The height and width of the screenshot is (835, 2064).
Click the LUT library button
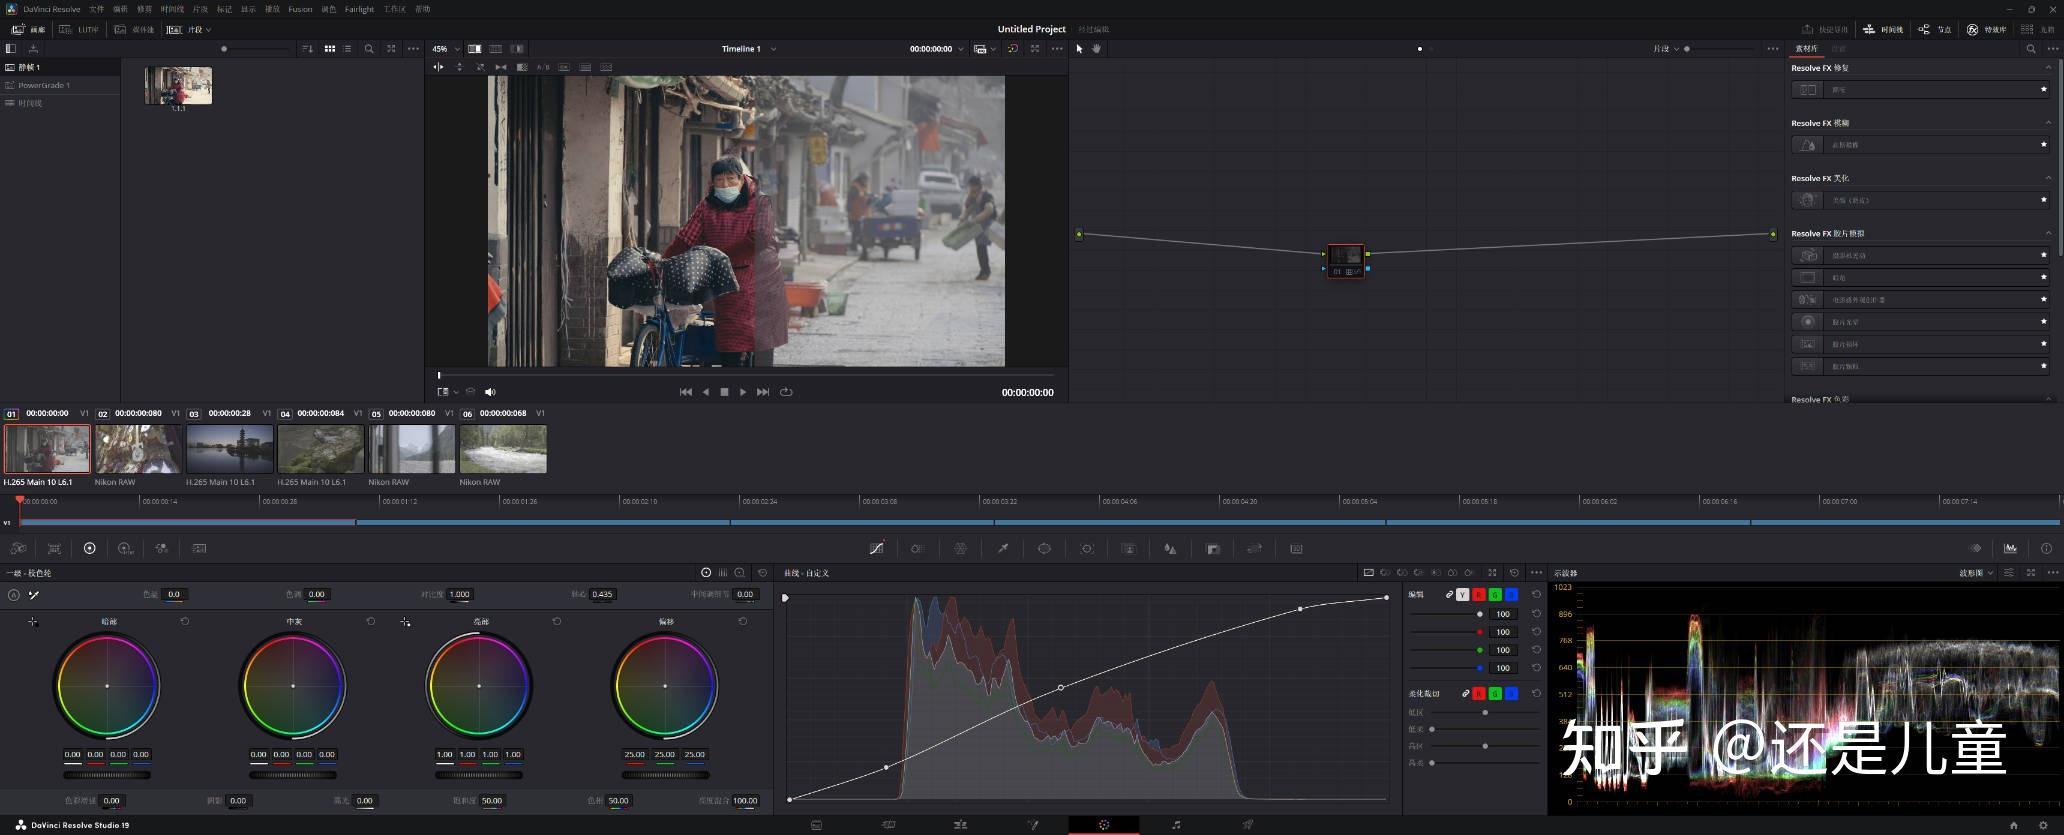(x=80, y=30)
